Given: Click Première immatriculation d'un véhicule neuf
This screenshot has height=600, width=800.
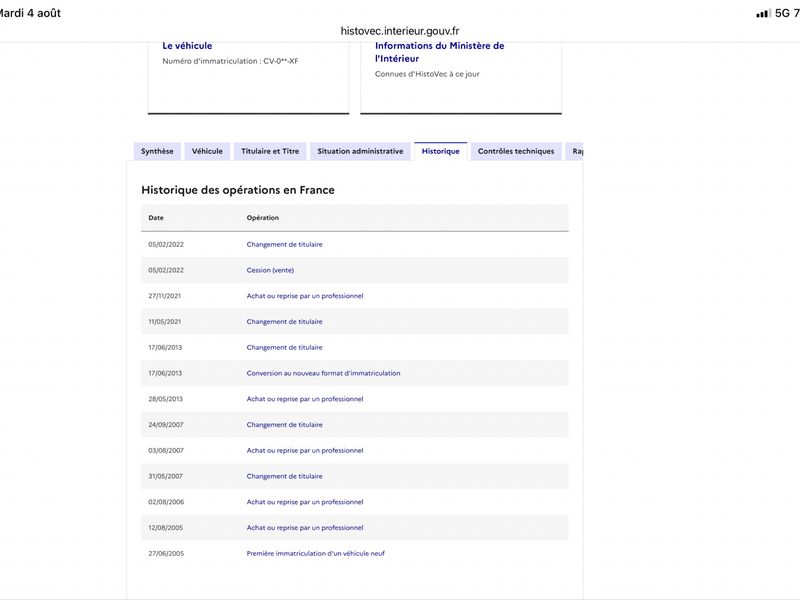Looking at the screenshot, I should pyautogui.click(x=315, y=554).
